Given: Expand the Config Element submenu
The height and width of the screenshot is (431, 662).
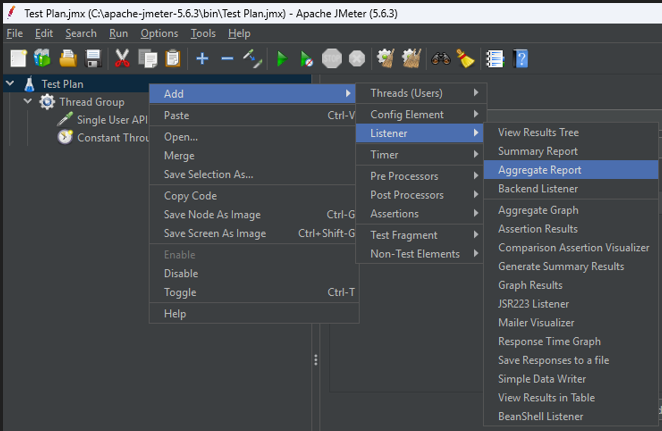Looking at the screenshot, I should coord(421,114).
